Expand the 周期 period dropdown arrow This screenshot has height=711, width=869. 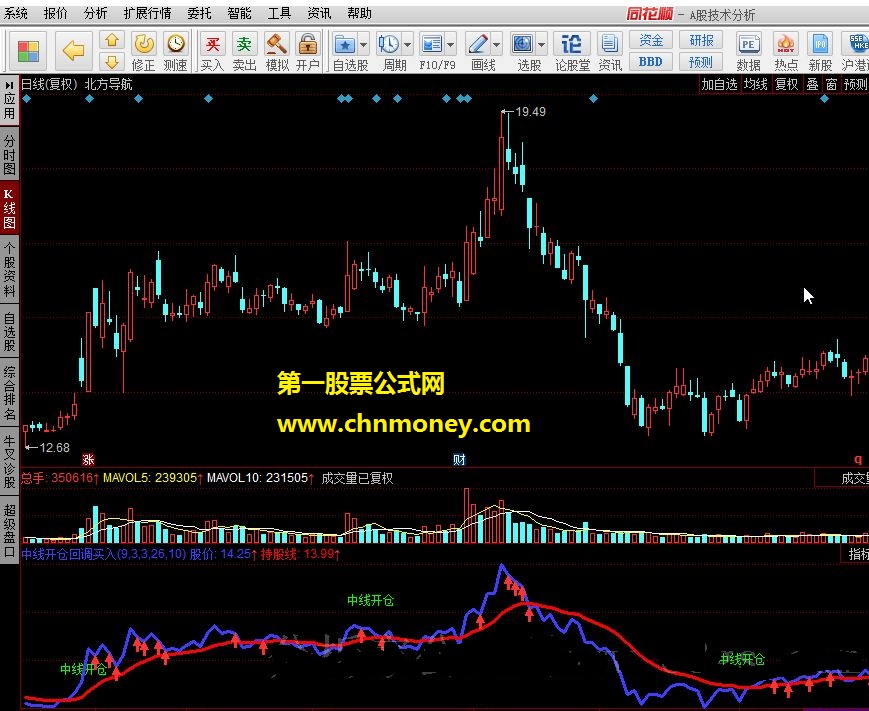407,44
